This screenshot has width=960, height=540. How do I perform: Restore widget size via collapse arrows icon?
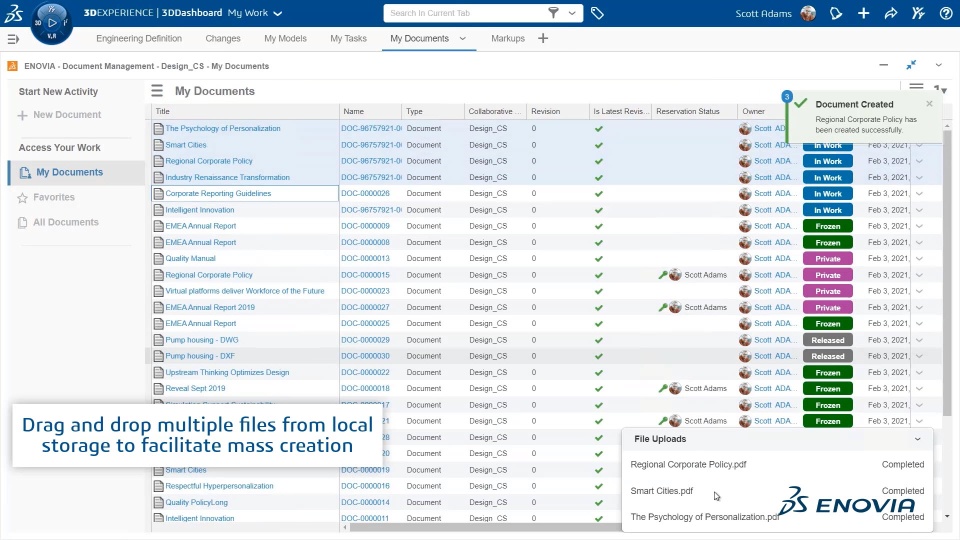[x=911, y=64]
